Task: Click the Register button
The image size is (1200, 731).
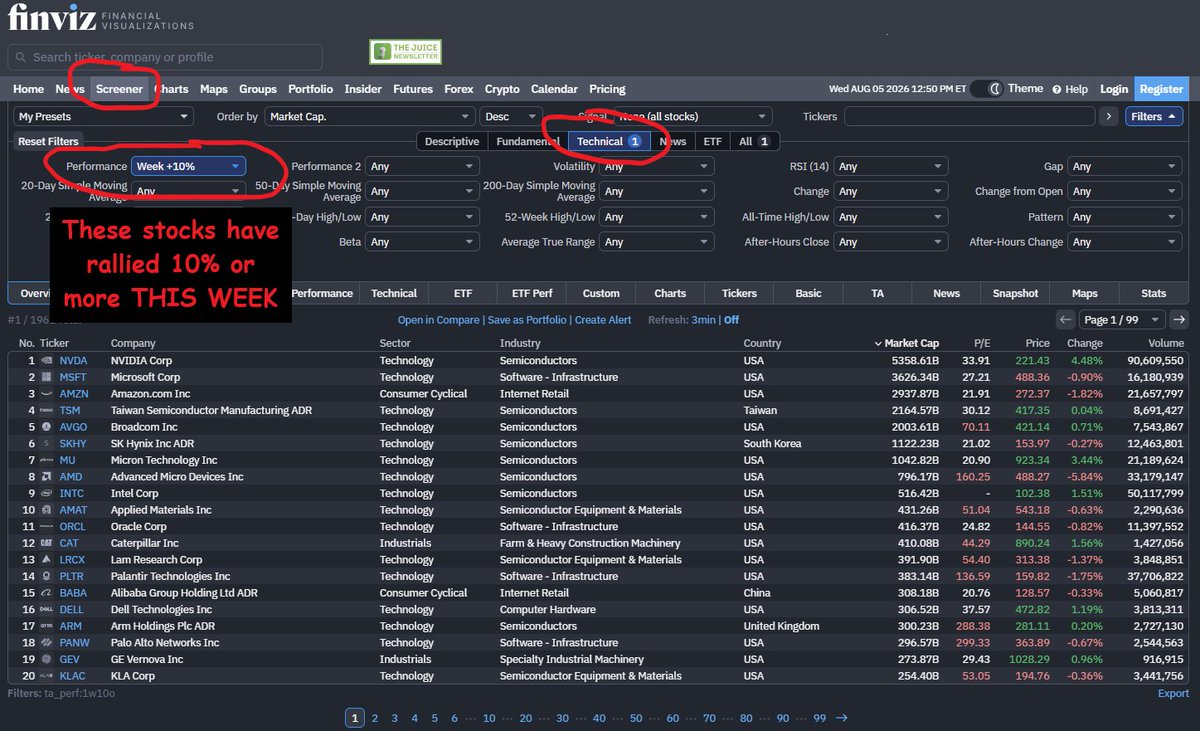Action: [x=1161, y=89]
